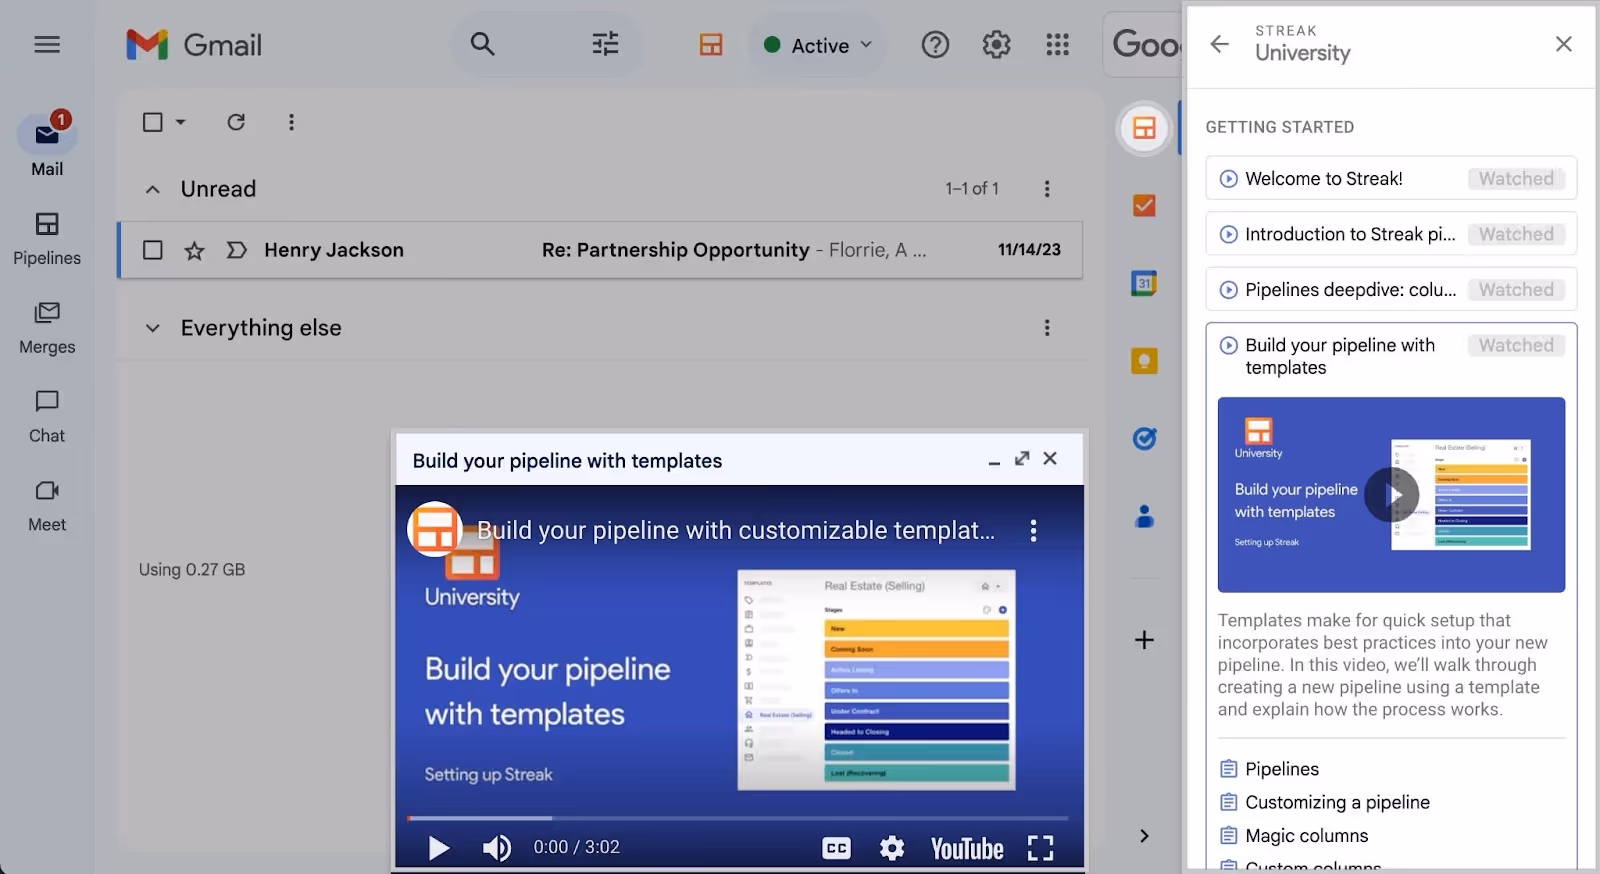
Task: Toggle closed captions on video
Action: (x=836, y=848)
